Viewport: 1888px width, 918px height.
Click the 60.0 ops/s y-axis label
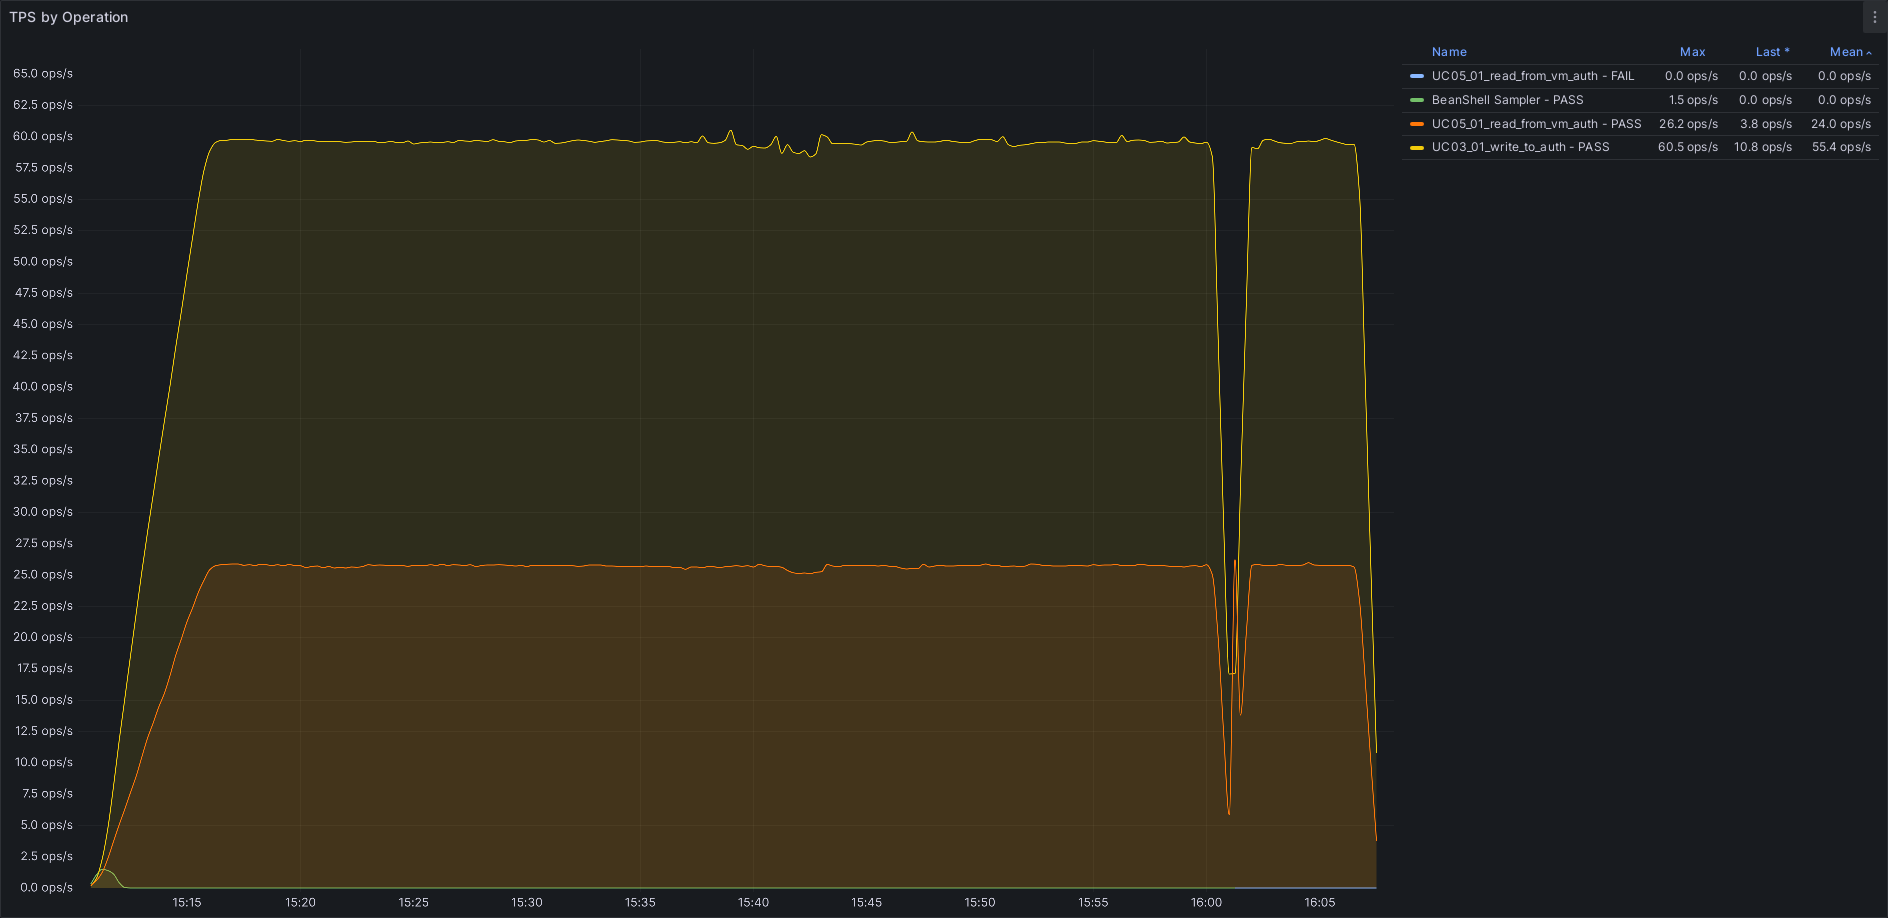click(x=43, y=136)
